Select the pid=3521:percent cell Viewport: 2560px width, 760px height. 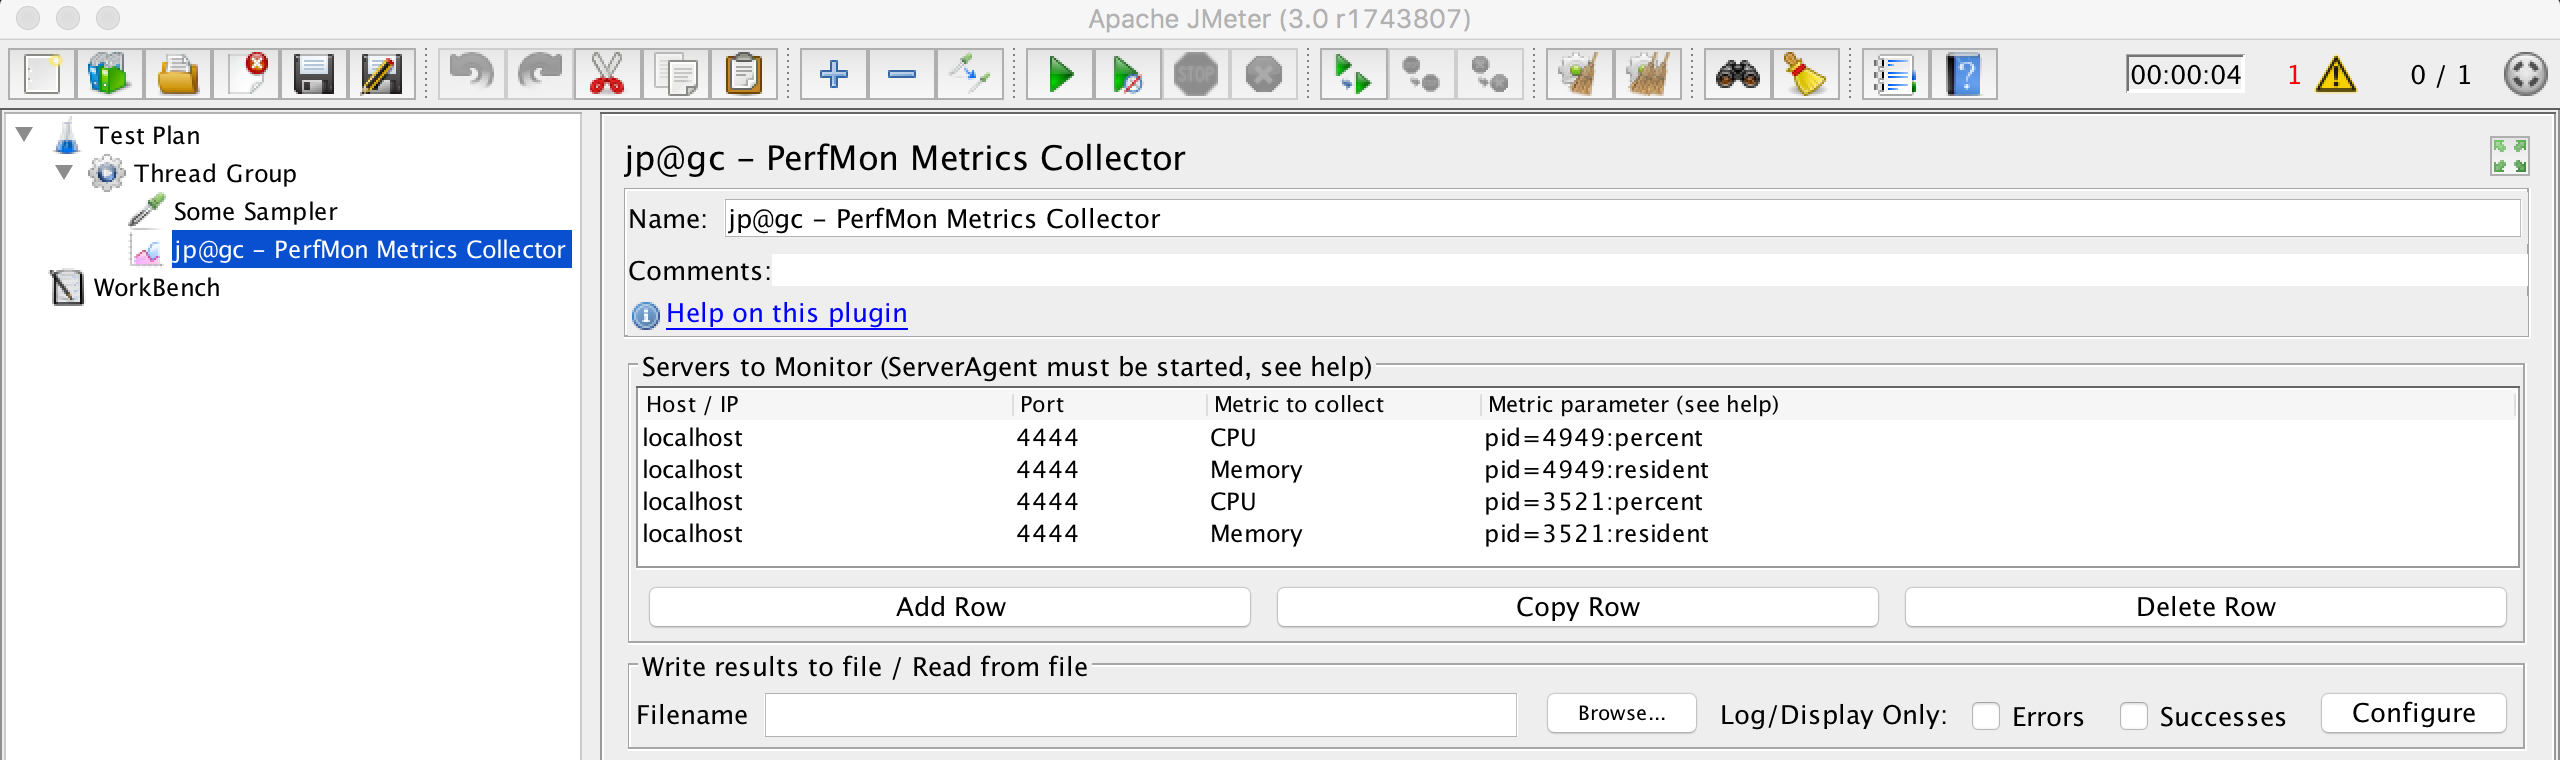[x=1997, y=501]
